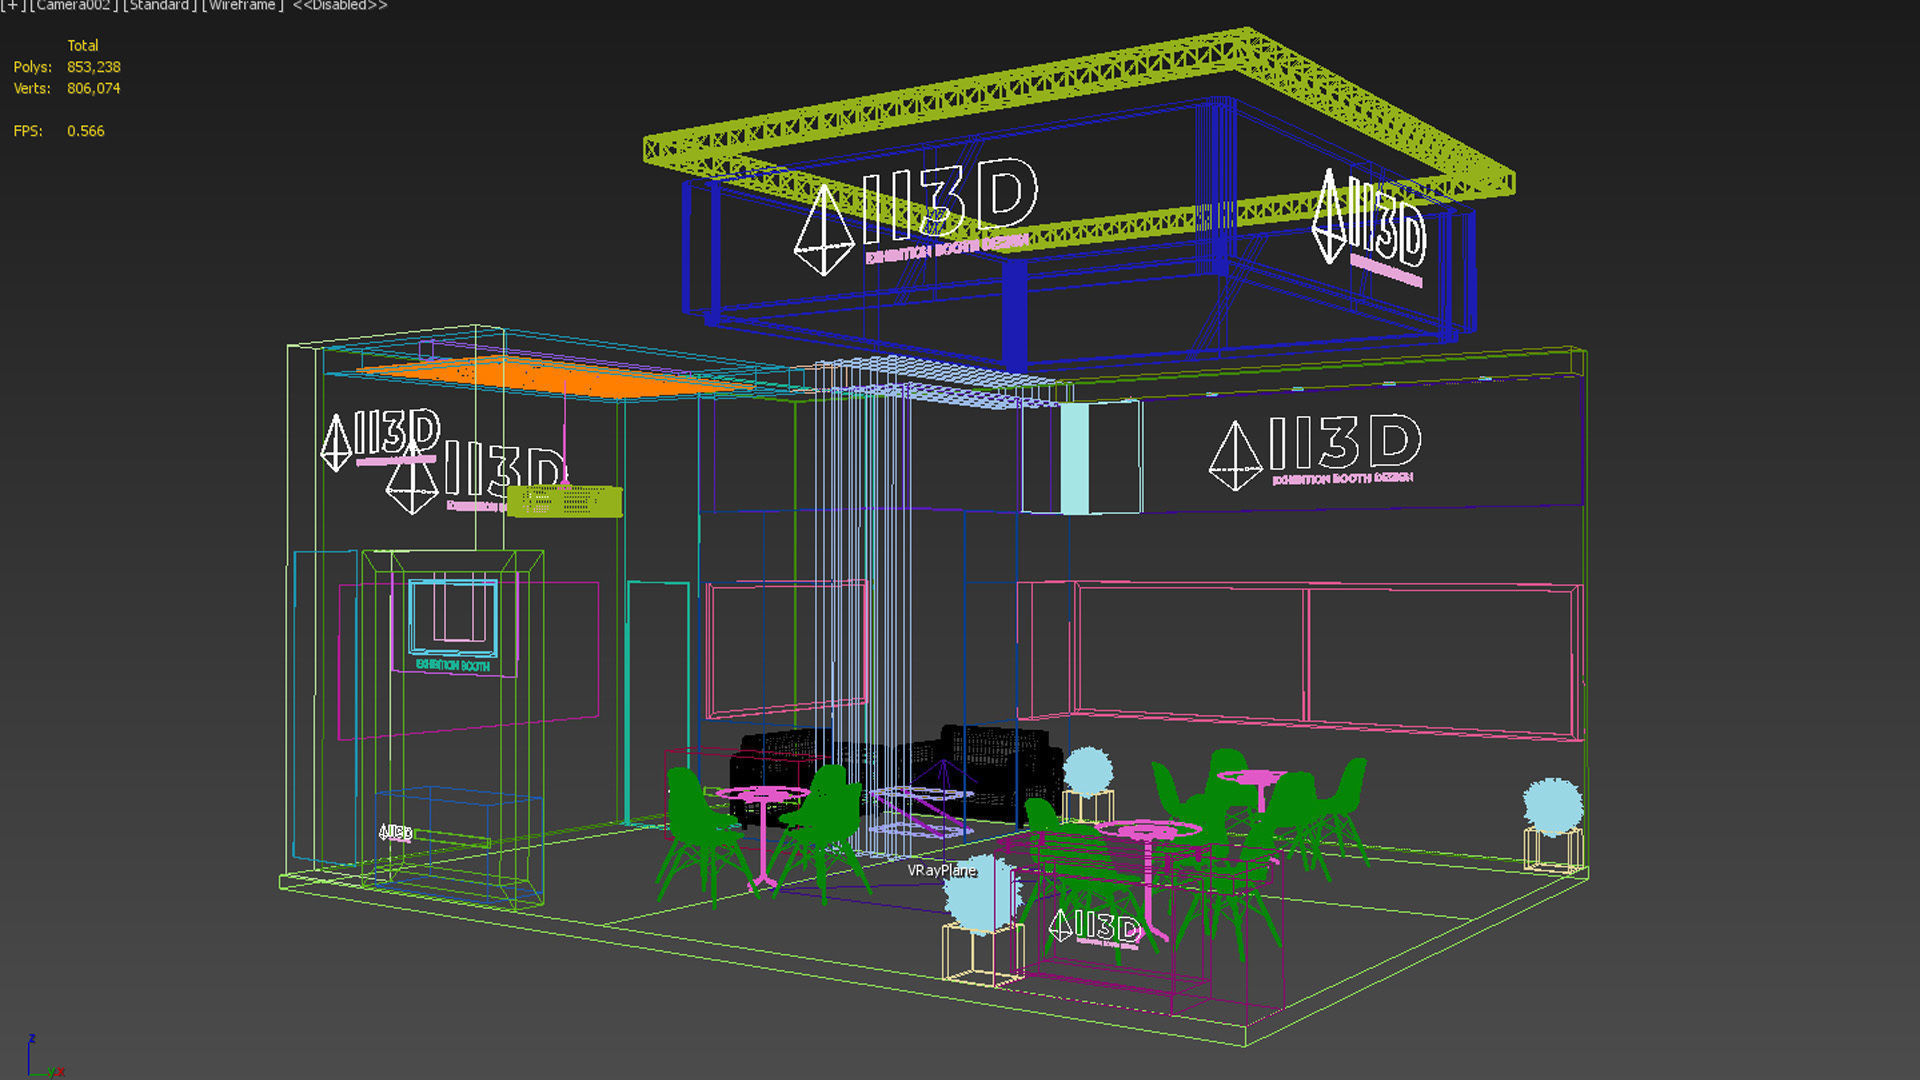Click the Verts: label in statistics
The width and height of the screenshot is (1920, 1080).
32,88
